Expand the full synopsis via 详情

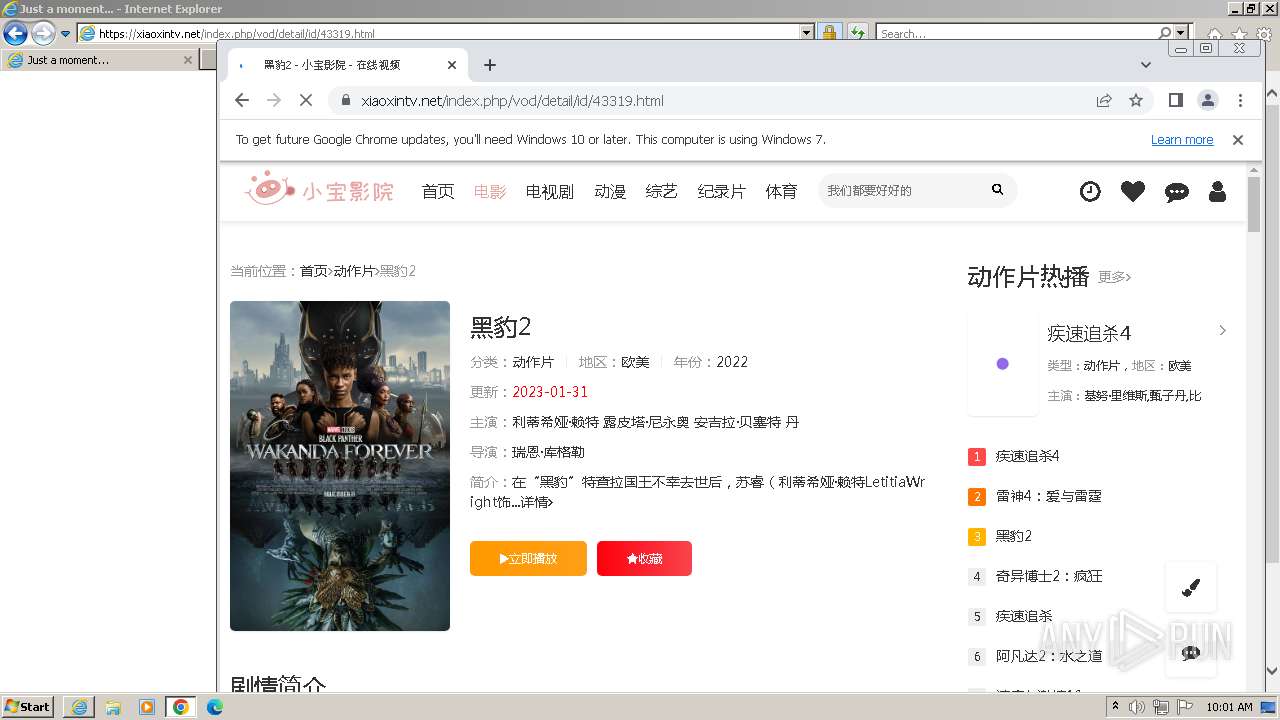(x=536, y=502)
